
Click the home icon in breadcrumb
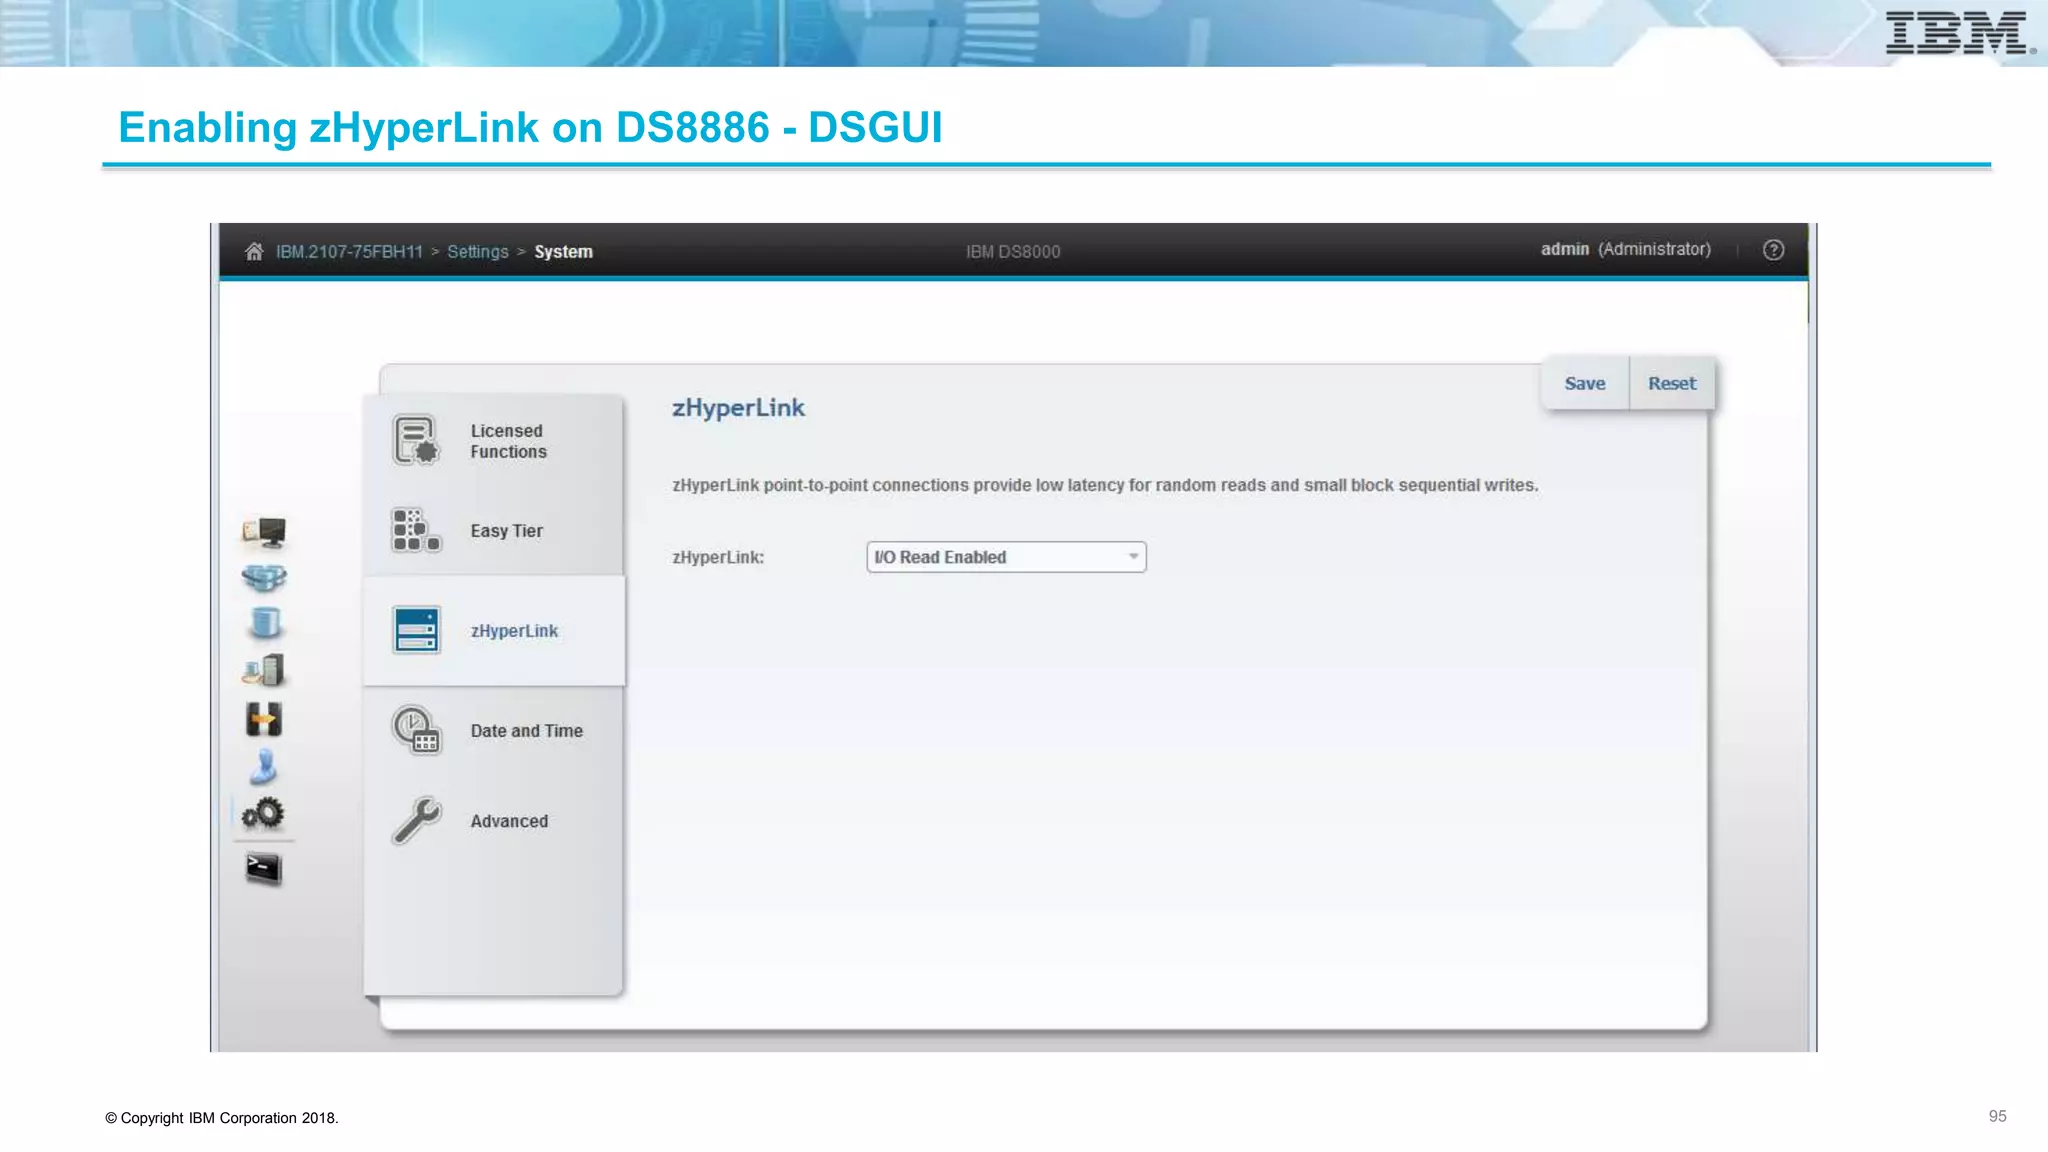[254, 251]
